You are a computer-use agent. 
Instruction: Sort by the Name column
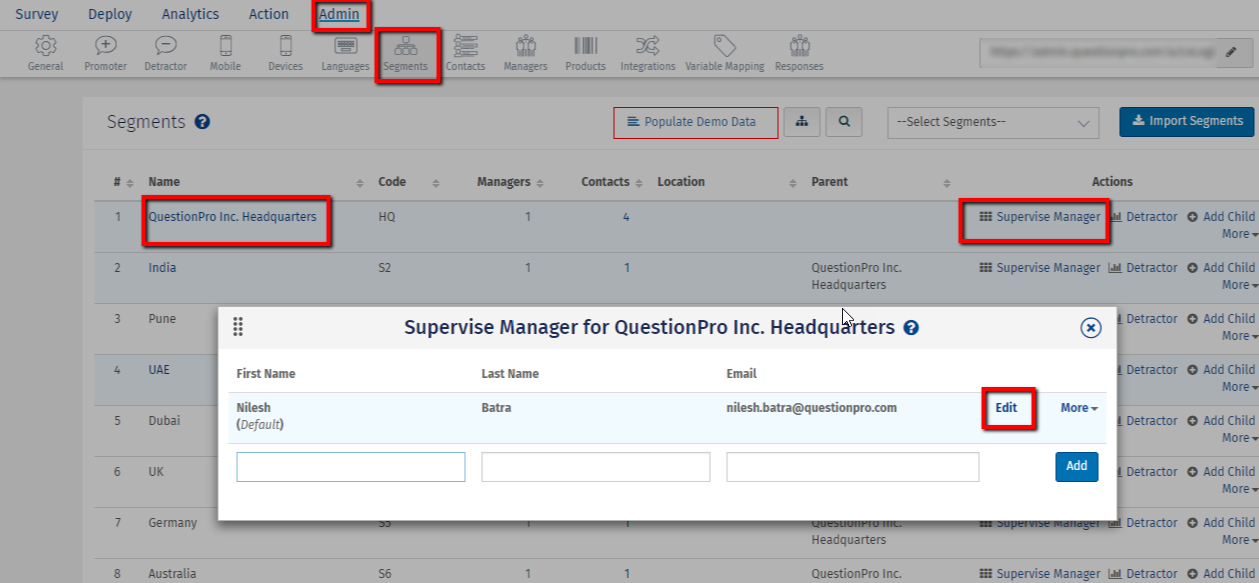pyautogui.click(x=360, y=183)
